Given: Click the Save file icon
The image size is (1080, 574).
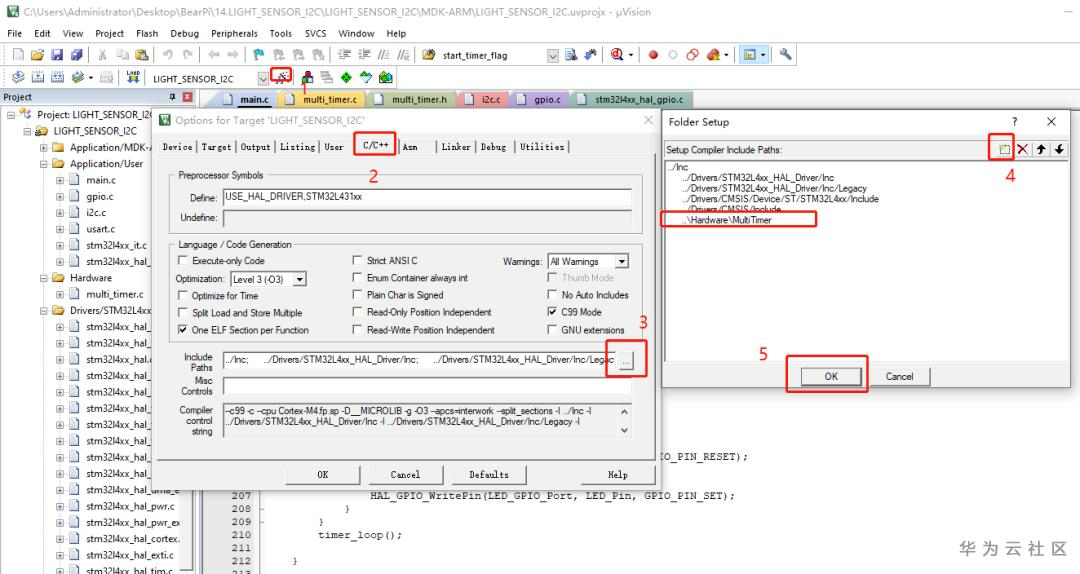Looking at the screenshot, I should tap(56, 54).
